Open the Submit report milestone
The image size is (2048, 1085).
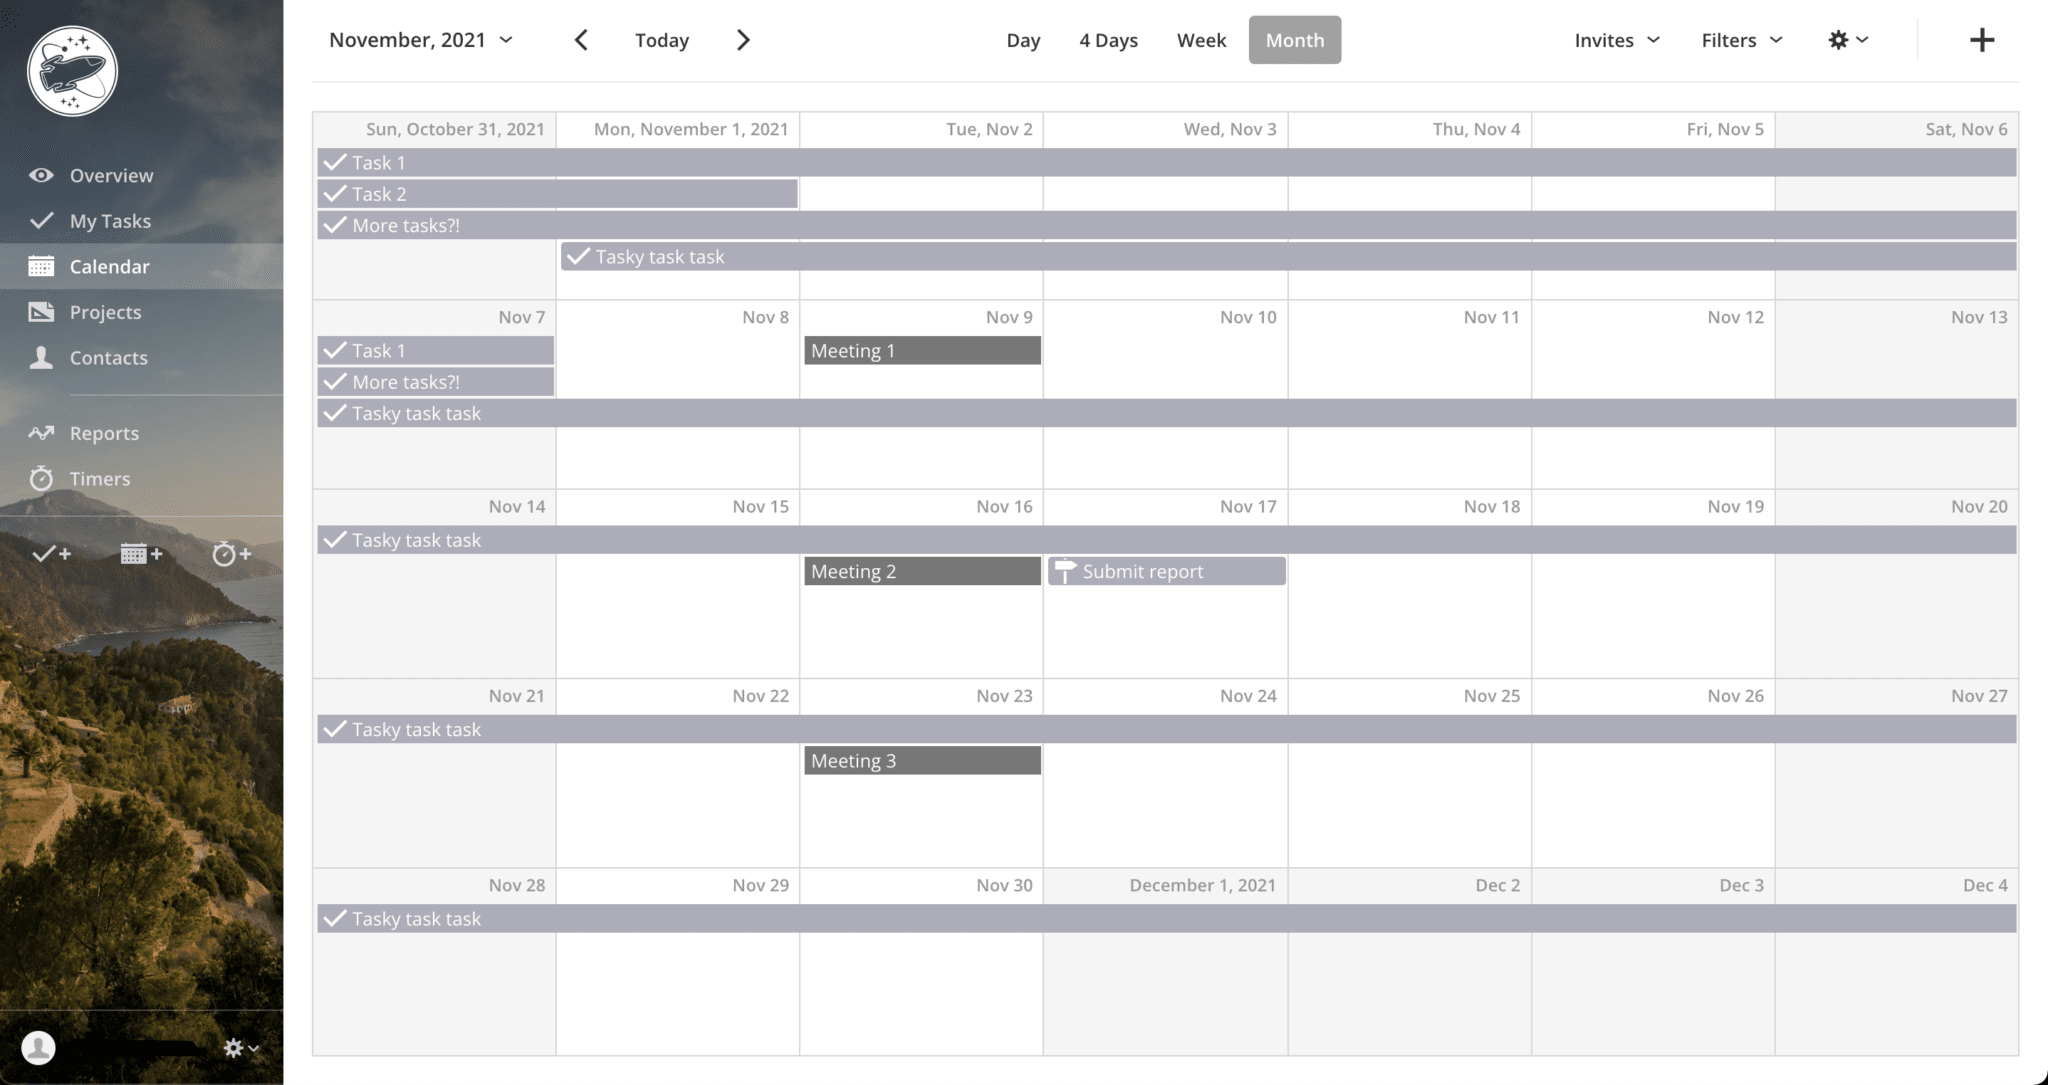1166,571
